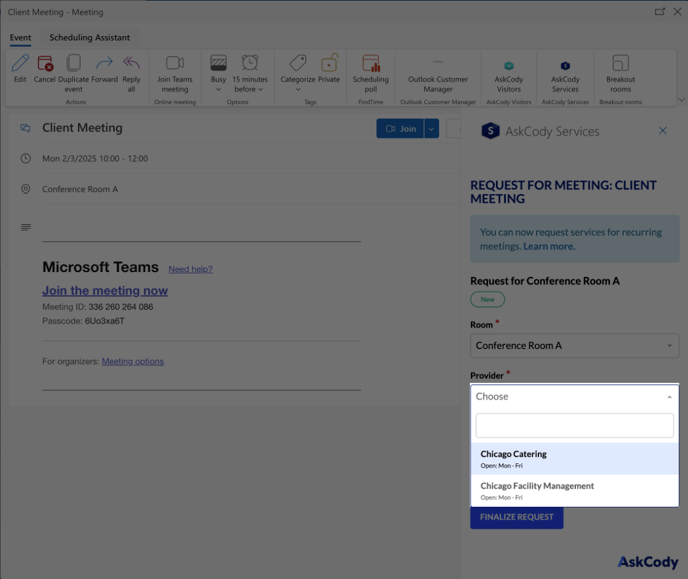Launch AskCody Services add-in
This screenshot has width=688, height=579.
565,77
